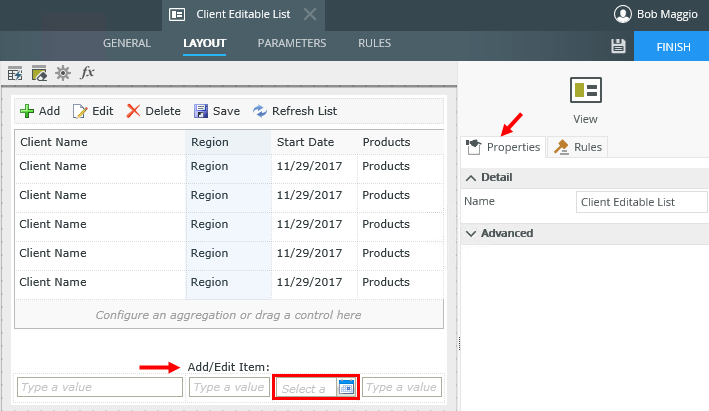Open the Rules tab in header
The height and width of the screenshot is (411, 709).
(374, 43)
